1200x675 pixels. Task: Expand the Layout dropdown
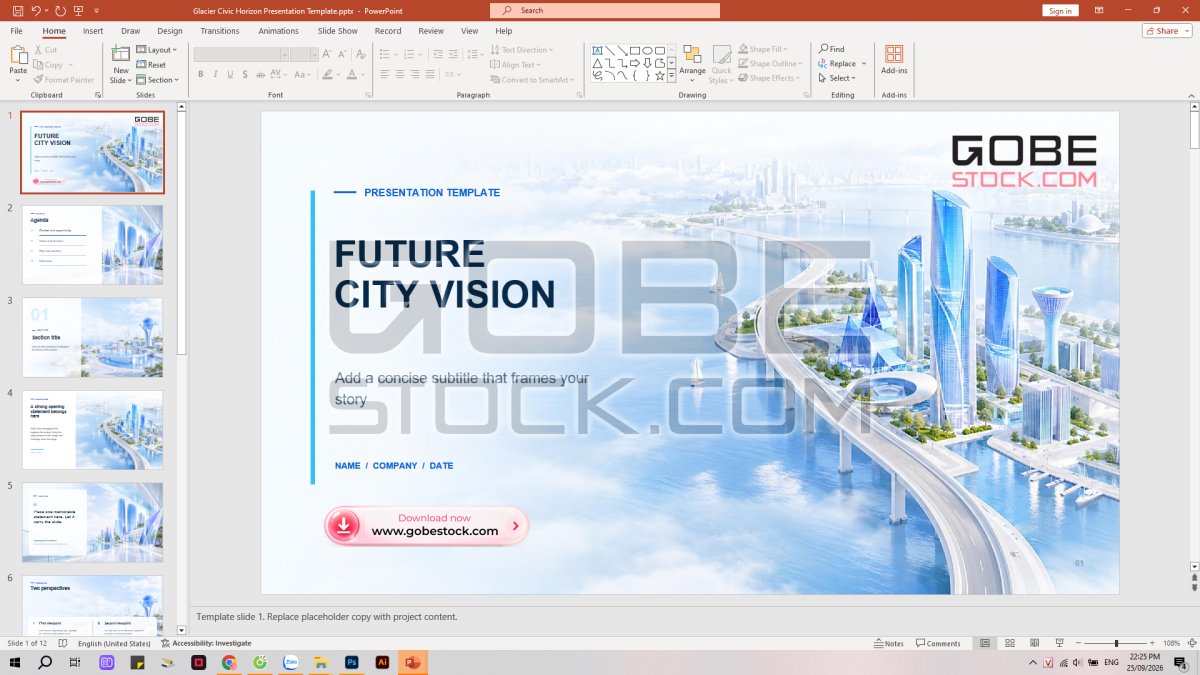[156, 50]
